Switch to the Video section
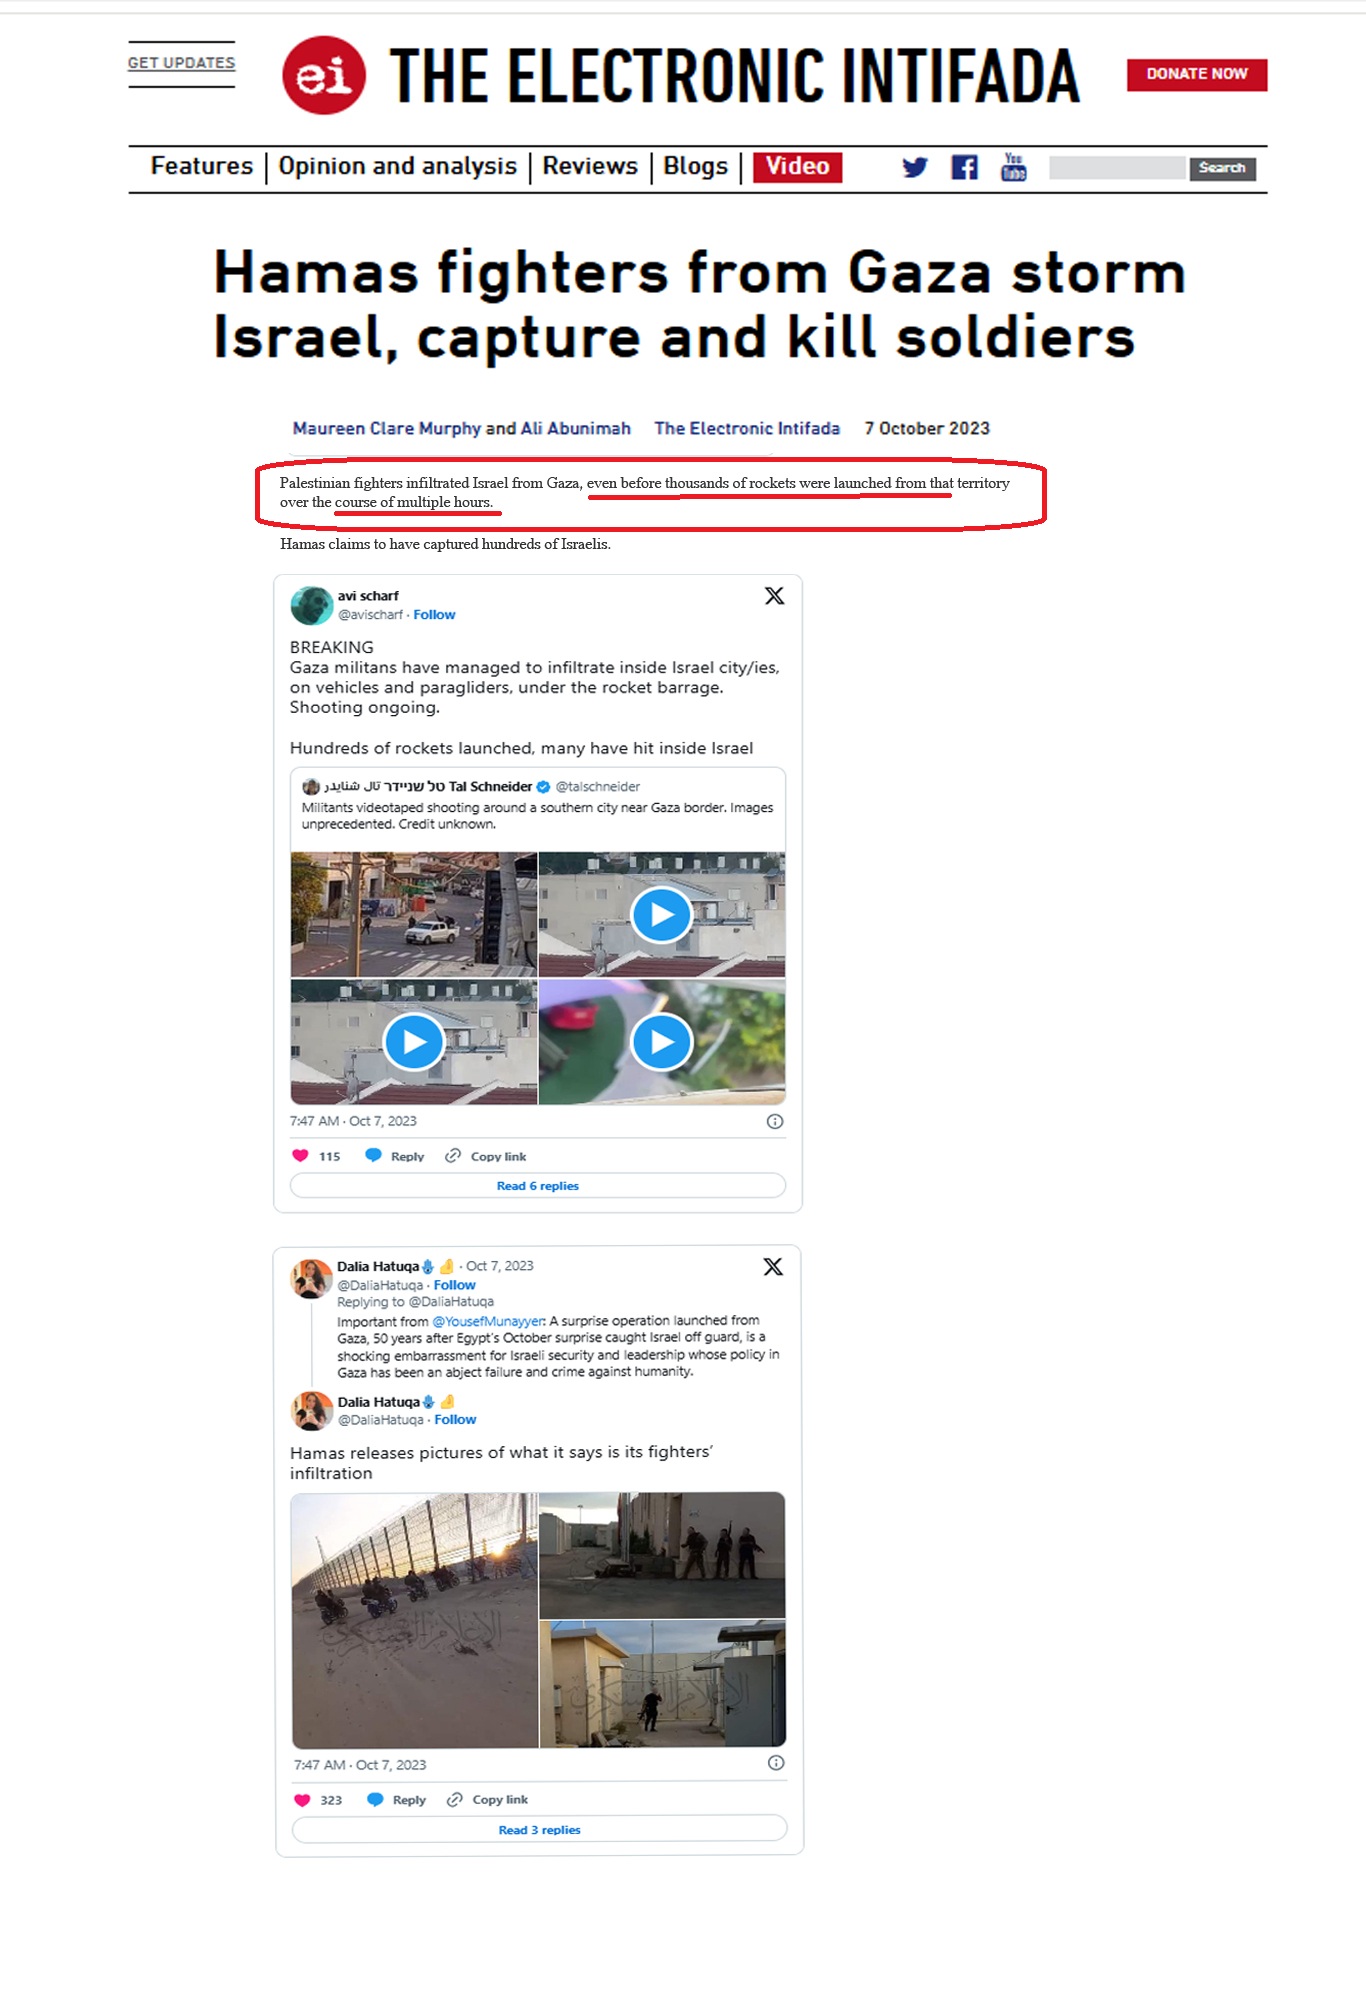The height and width of the screenshot is (2004, 1366). [x=797, y=166]
